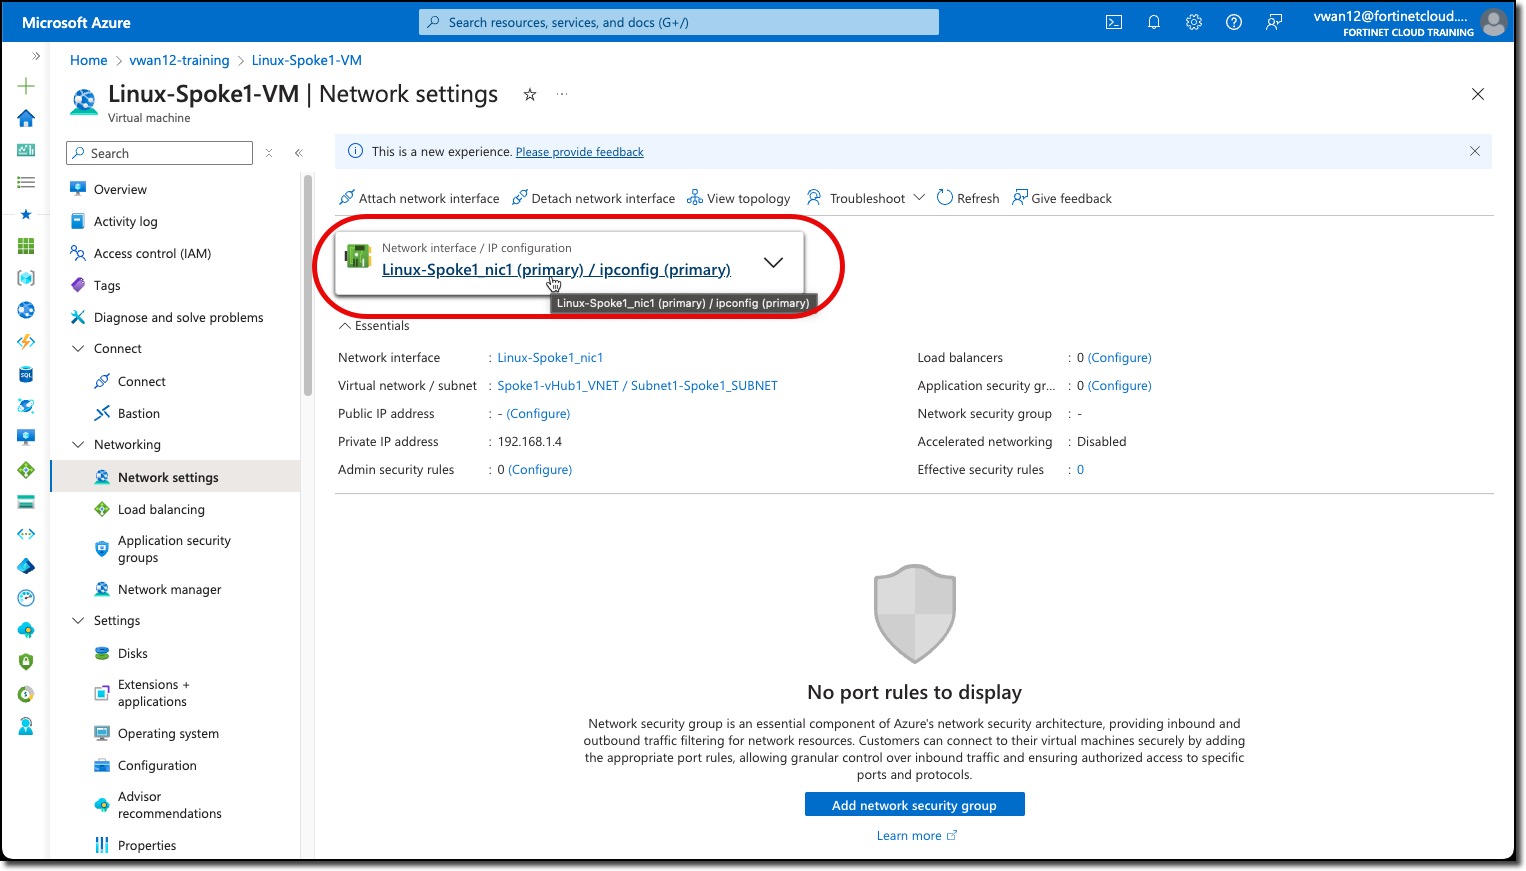Collapse the Essentials section
This screenshot has height=871, width=1526.
374,325
